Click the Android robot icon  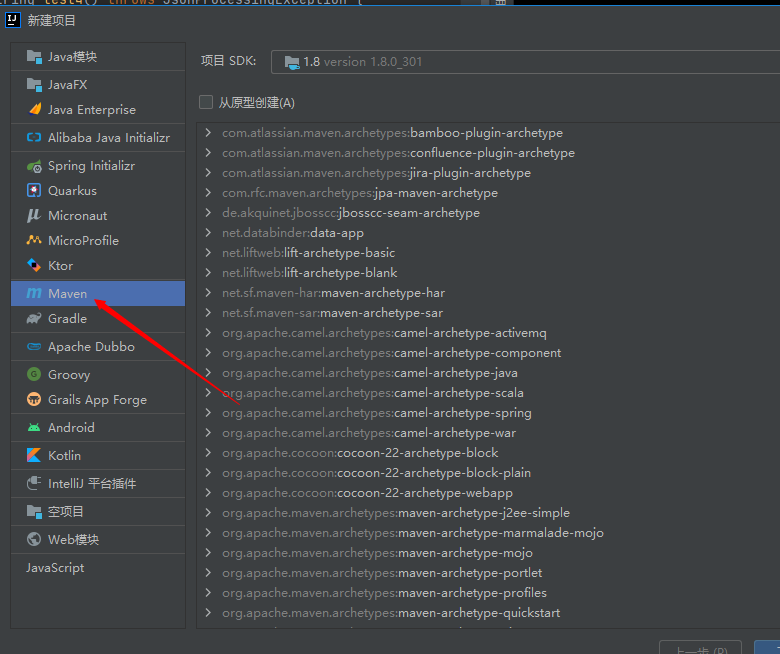click(x=34, y=427)
